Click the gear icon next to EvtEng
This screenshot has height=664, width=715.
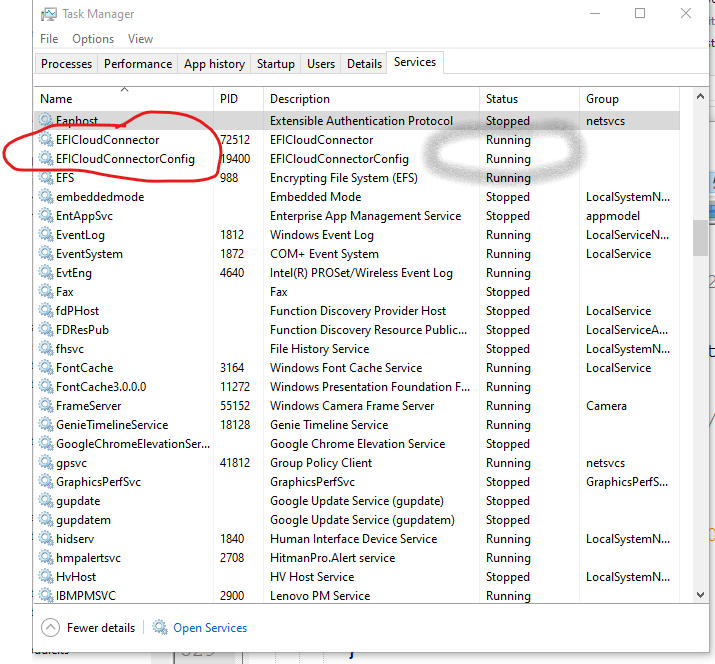click(x=46, y=272)
